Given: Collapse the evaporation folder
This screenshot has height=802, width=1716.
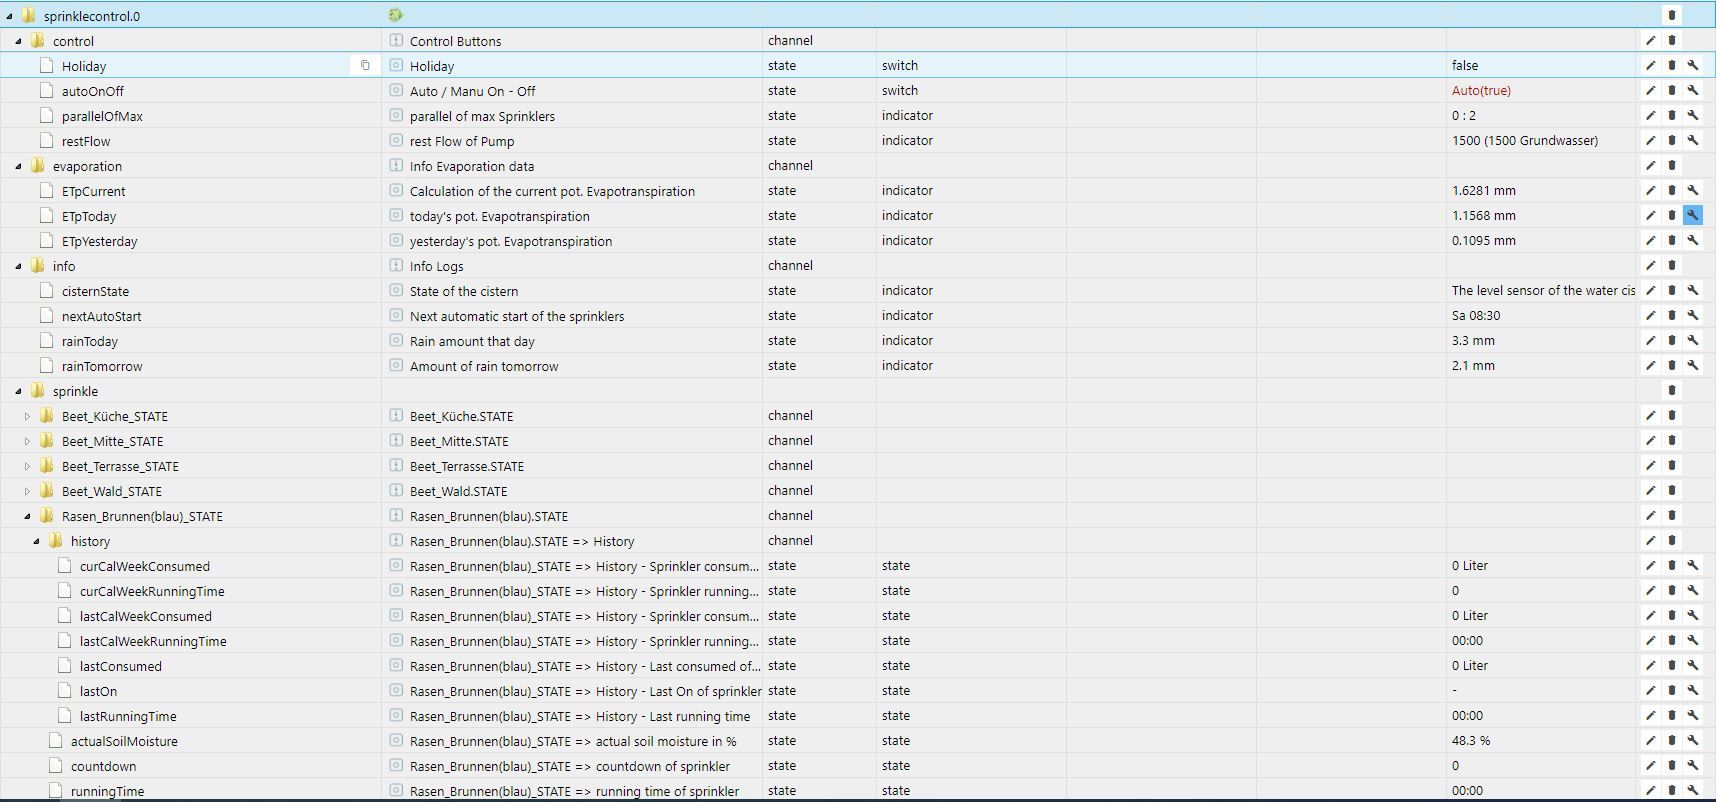Looking at the screenshot, I should (x=18, y=166).
